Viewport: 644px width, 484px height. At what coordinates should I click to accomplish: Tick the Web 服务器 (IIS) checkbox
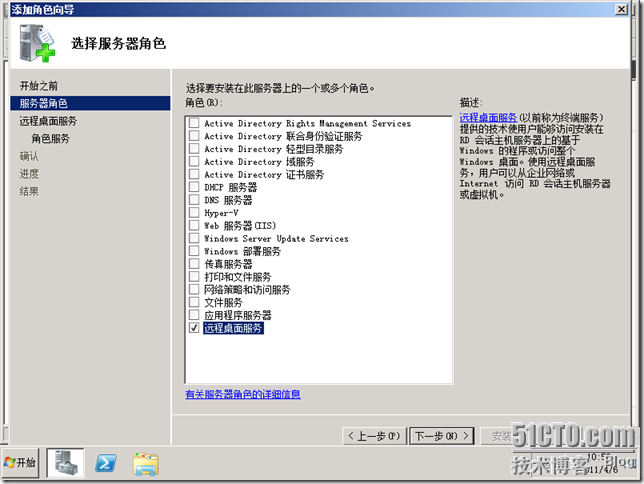click(194, 225)
